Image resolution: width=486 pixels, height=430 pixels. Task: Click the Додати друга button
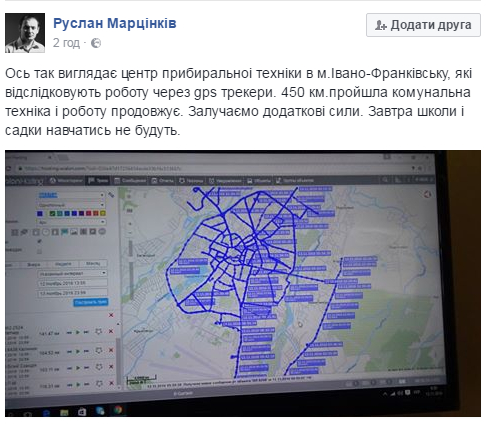[x=423, y=25]
